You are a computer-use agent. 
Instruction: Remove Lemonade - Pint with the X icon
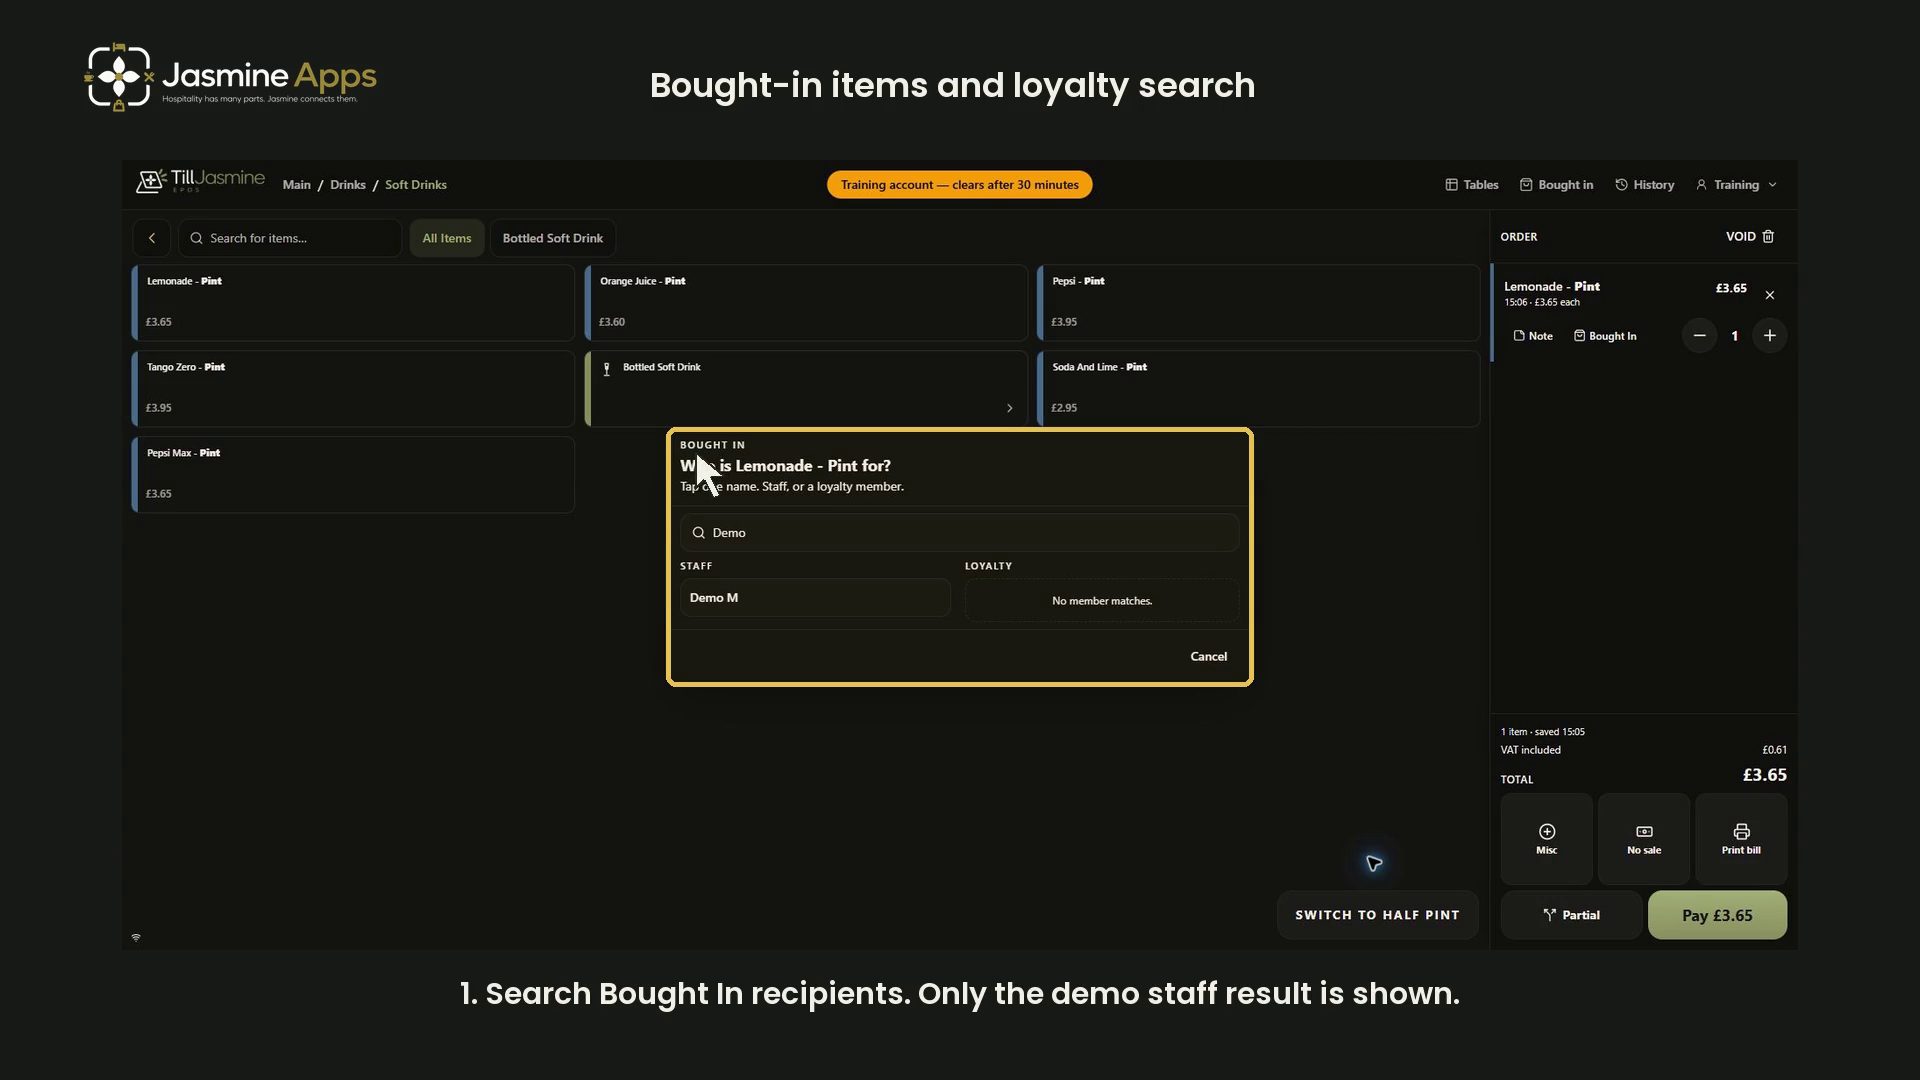point(1770,295)
